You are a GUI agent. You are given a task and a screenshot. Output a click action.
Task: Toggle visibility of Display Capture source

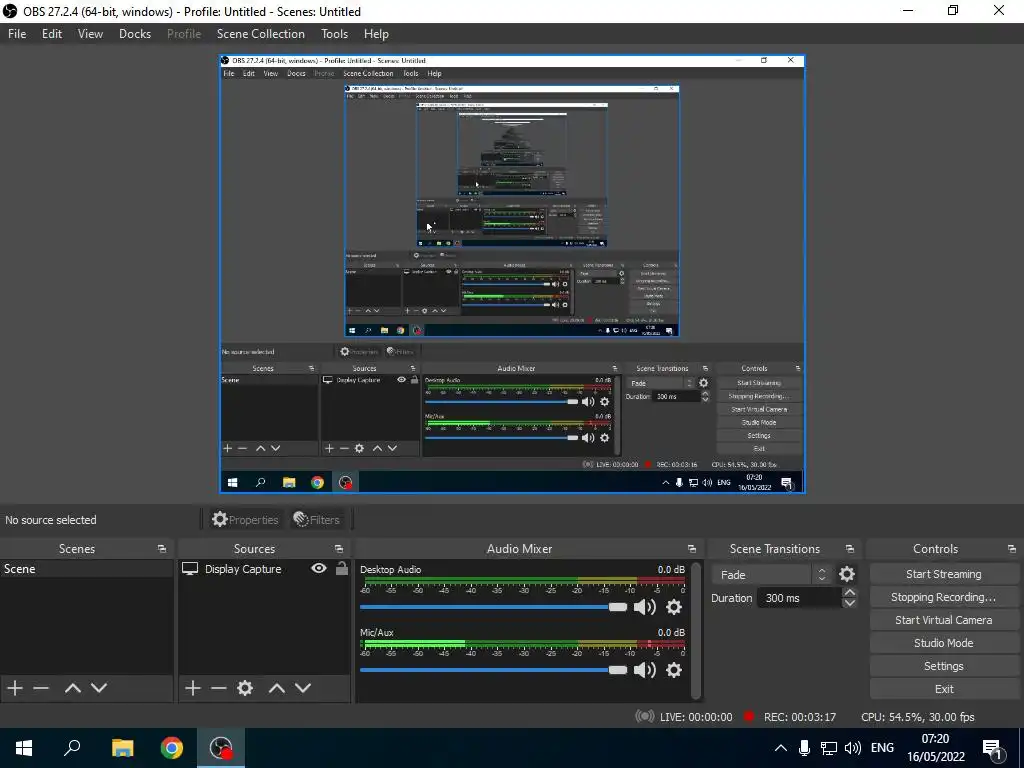319,569
